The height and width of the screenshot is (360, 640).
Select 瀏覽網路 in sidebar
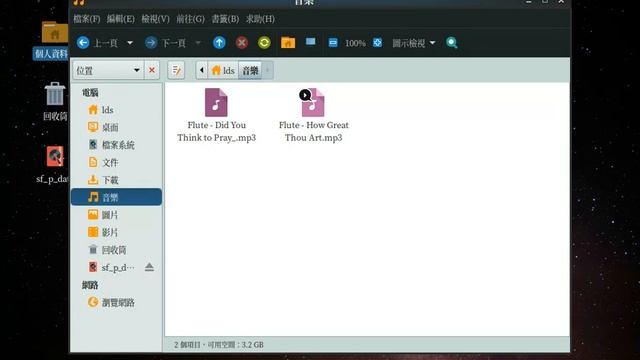coord(116,302)
